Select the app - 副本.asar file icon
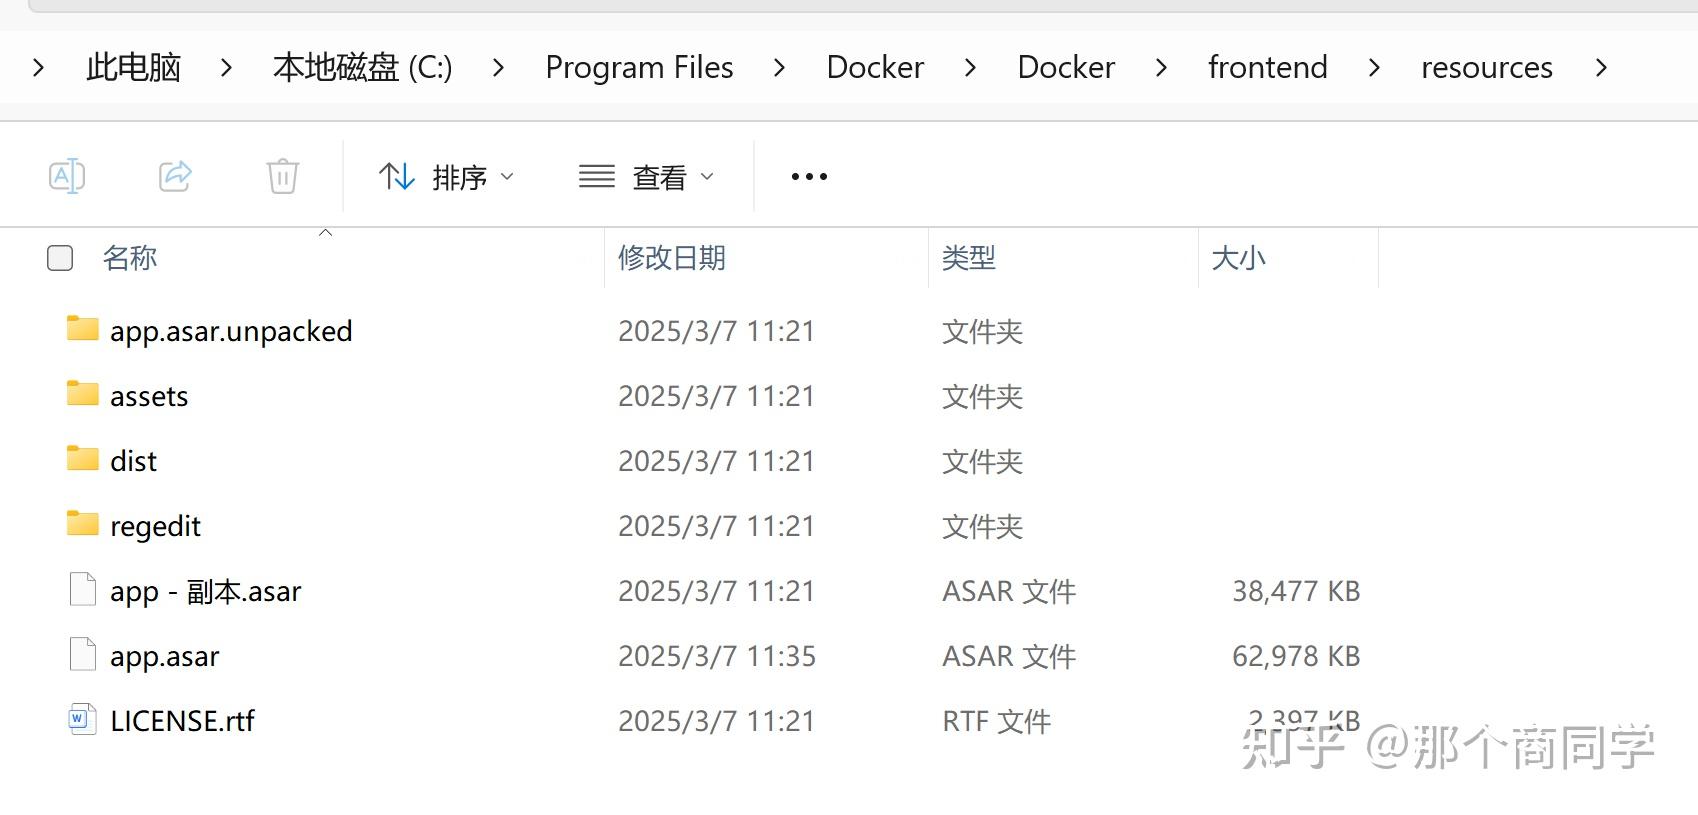This screenshot has width=1698, height=815. pyautogui.click(x=82, y=589)
